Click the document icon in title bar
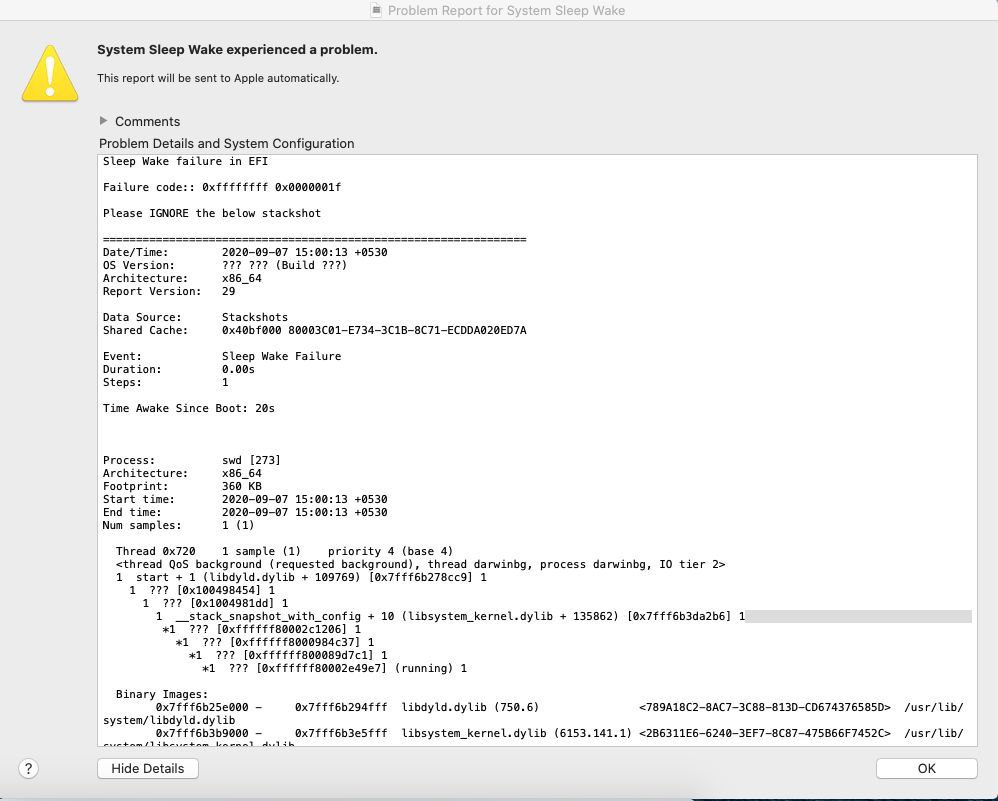The height and width of the screenshot is (801, 998). [x=376, y=10]
